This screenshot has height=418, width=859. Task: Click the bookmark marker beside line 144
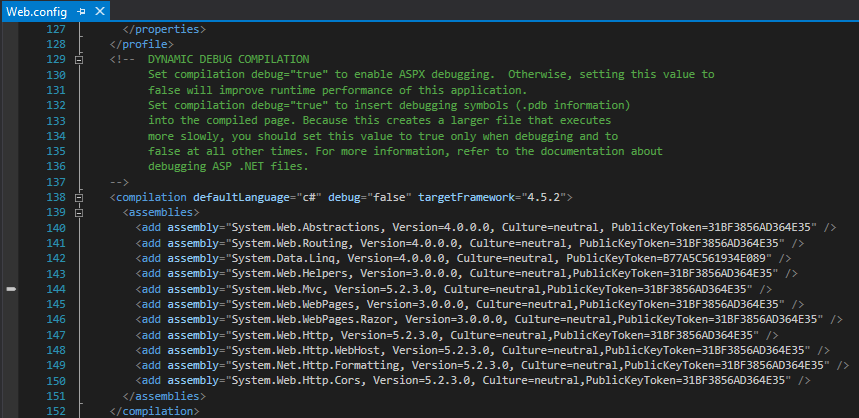point(11,289)
